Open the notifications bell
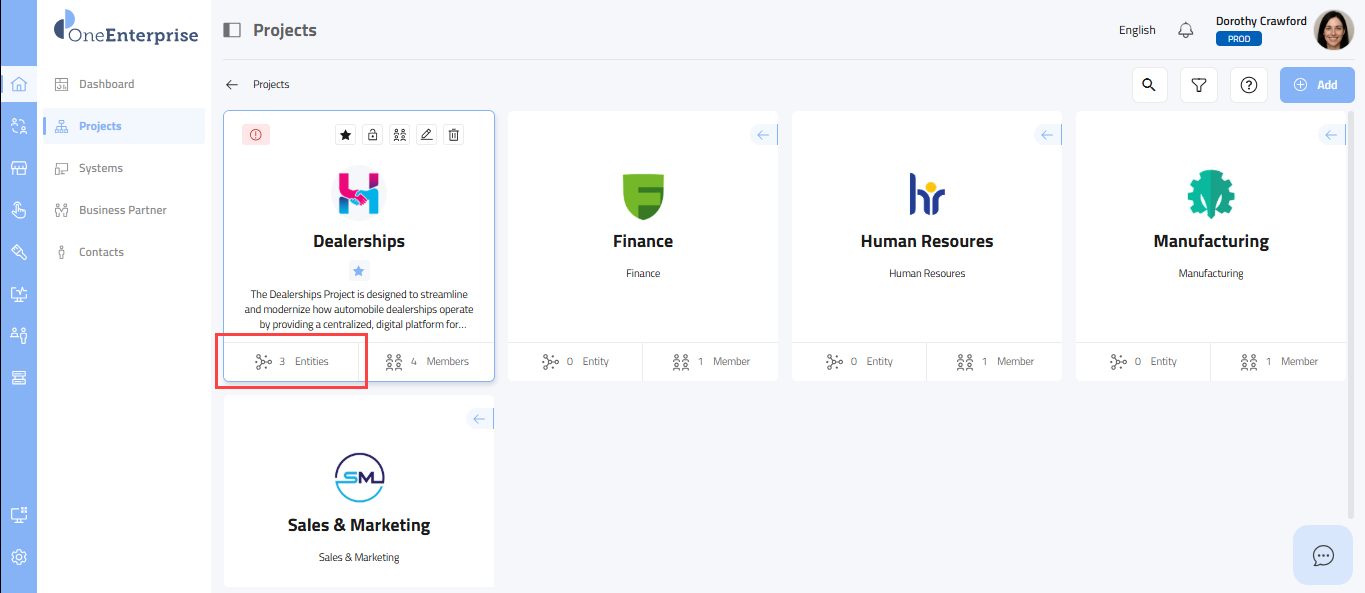This screenshot has height=593, width=1365. (1185, 30)
